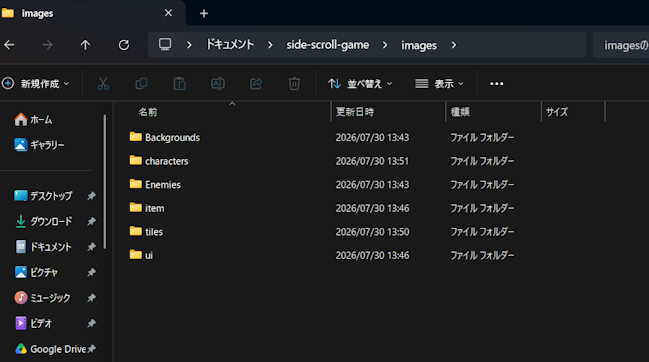Select the ui folder
This screenshot has width=649, height=362.
click(x=141, y=255)
